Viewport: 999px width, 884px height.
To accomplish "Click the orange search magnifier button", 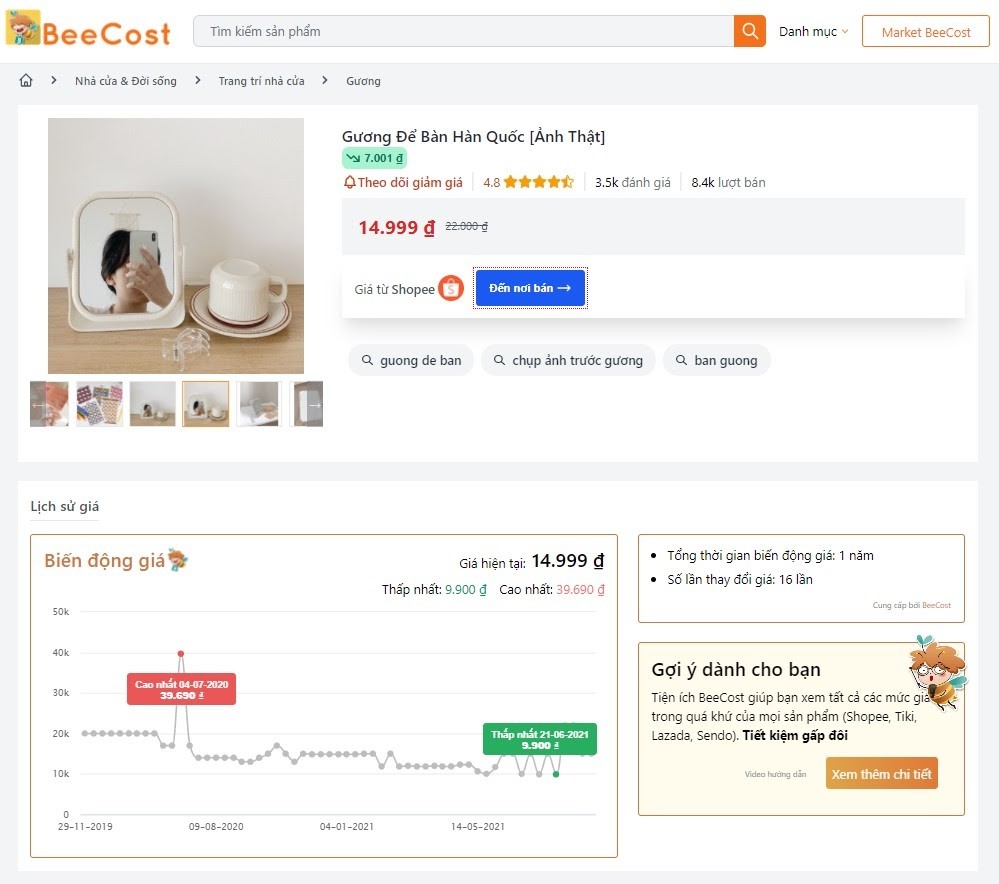I will pyautogui.click(x=749, y=31).
